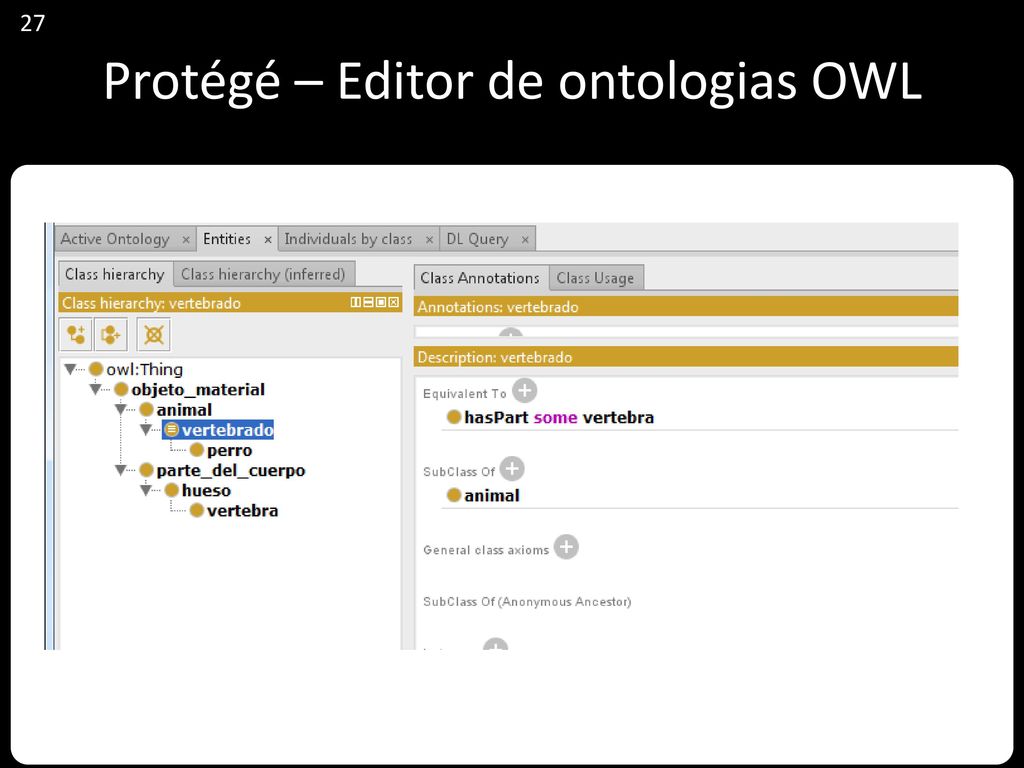Click the class icon beside objeto_material

pos(121,389)
